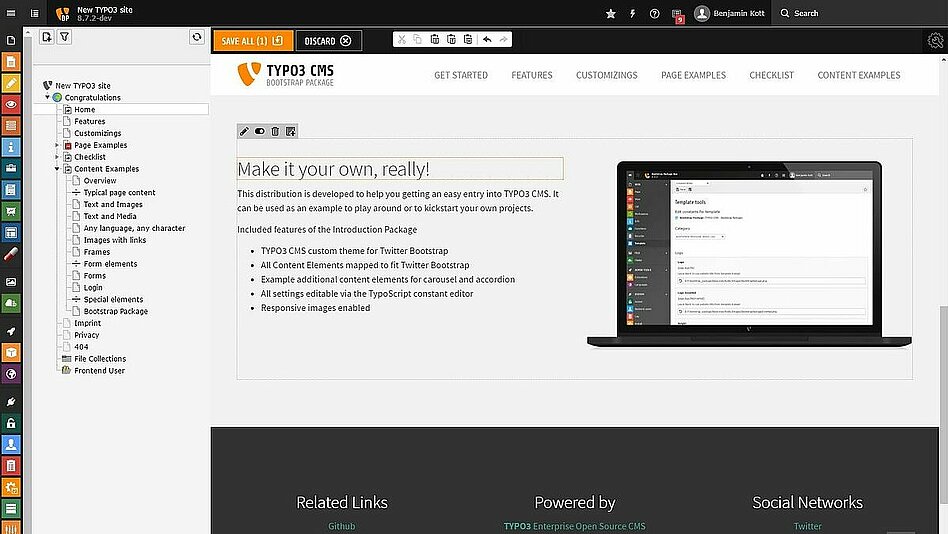
Task: Open the Info module icon
Action: coord(11,147)
